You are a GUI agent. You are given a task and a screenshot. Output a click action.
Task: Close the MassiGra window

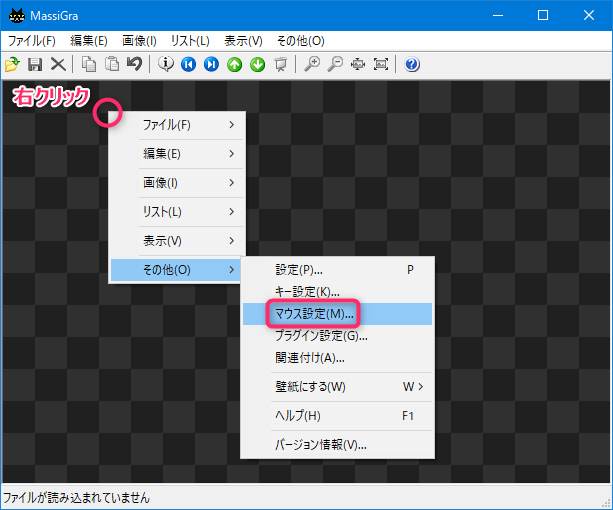pyautogui.click(x=589, y=16)
